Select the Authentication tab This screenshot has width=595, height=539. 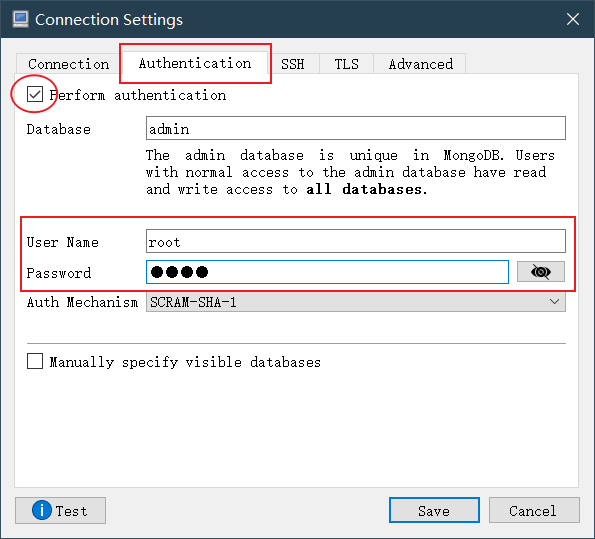pos(195,63)
